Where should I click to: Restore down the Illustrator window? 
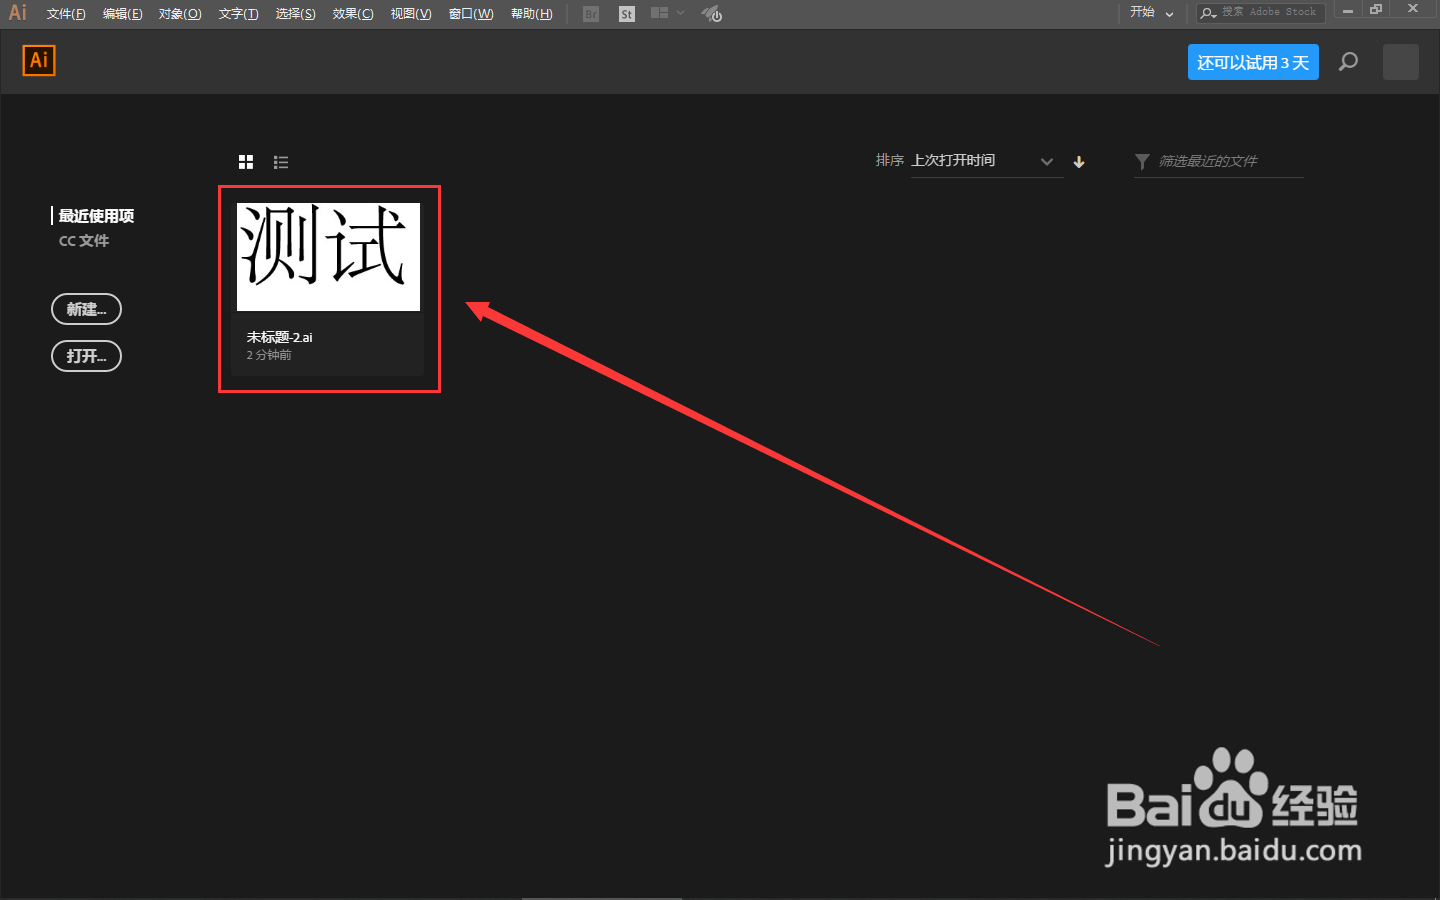[1376, 10]
